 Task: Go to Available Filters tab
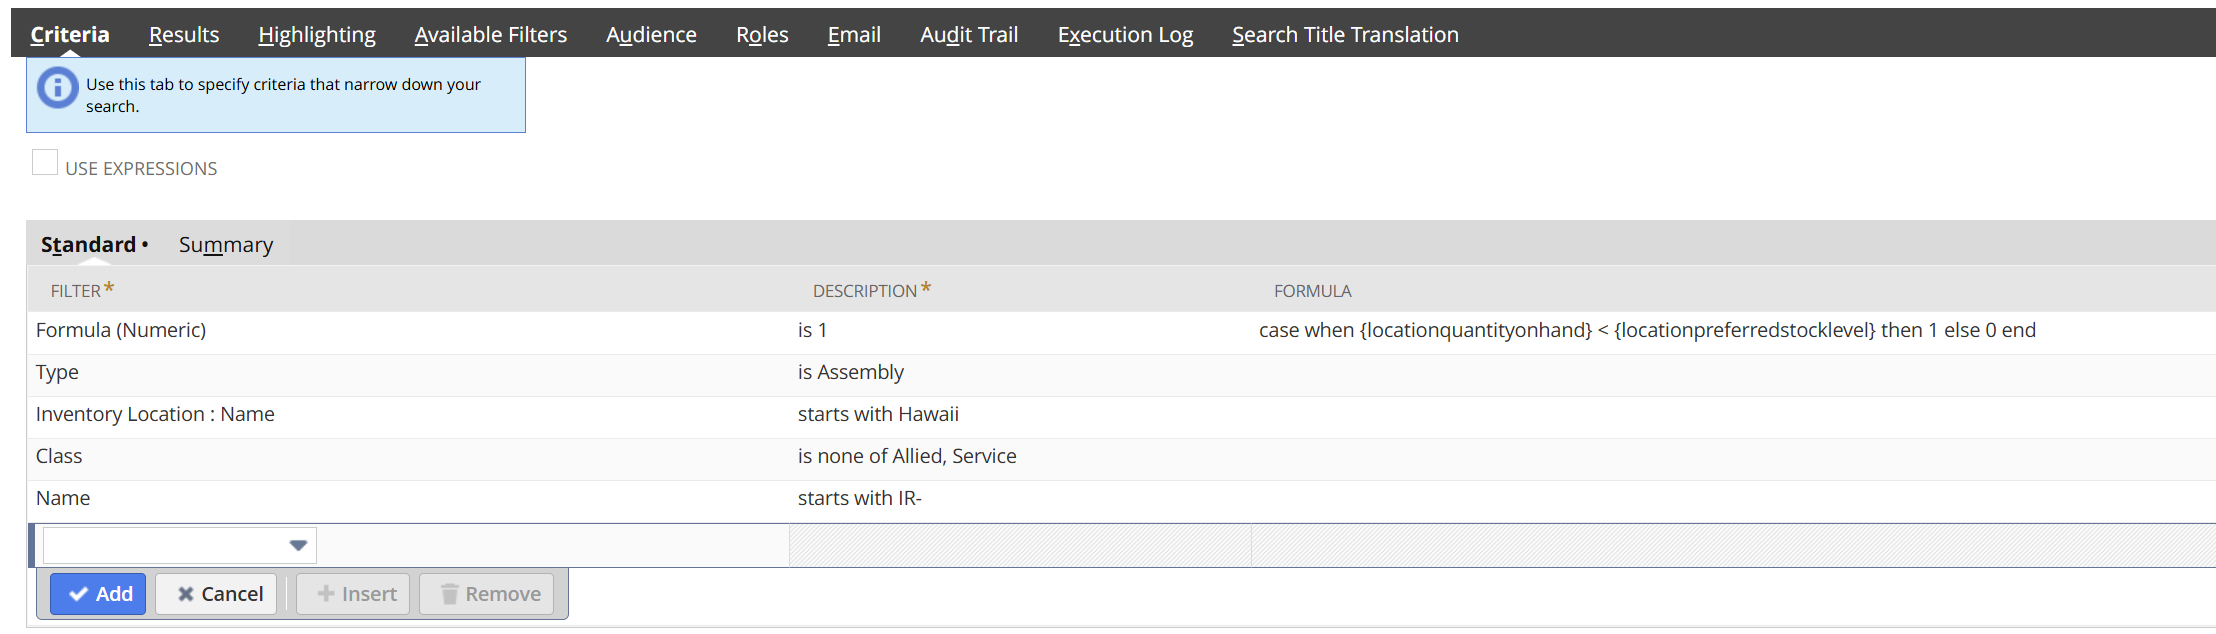point(491,34)
